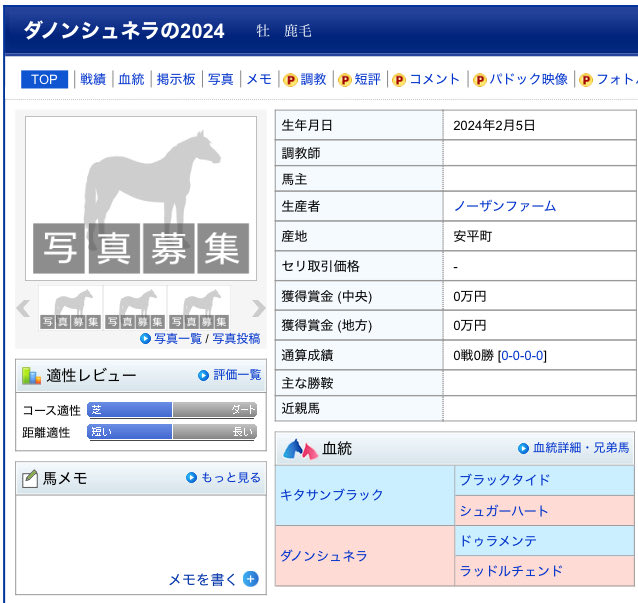Open grandsire ブラックタイド
Image resolution: width=638 pixels, height=603 pixels.
click(505, 480)
